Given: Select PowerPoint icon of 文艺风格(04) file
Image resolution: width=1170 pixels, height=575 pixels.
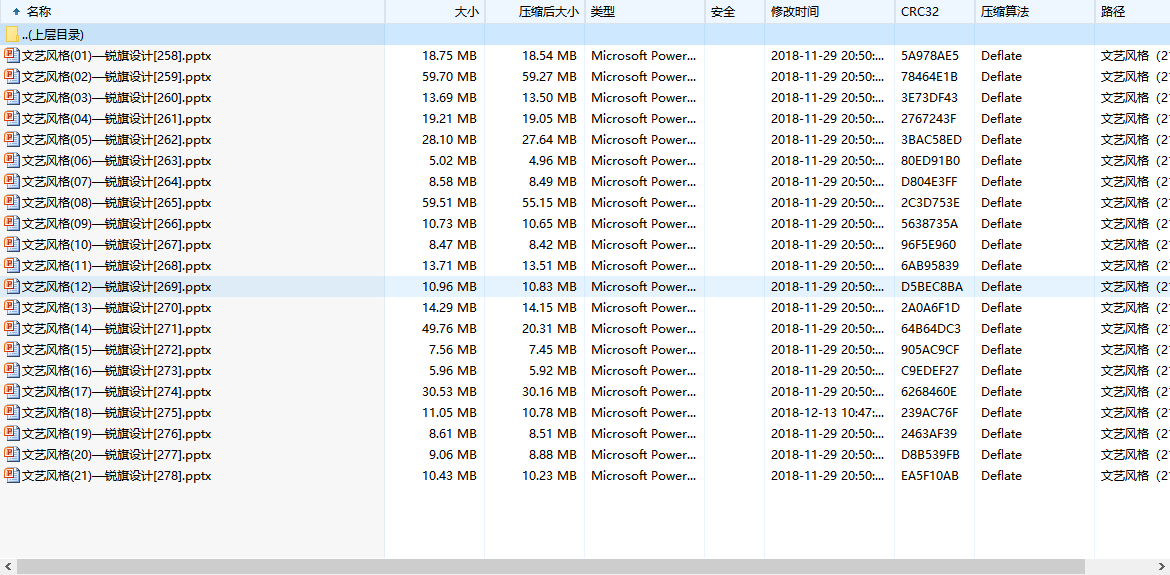Looking at the screenshot, I should pyautogui.click(x=11, y=118).
